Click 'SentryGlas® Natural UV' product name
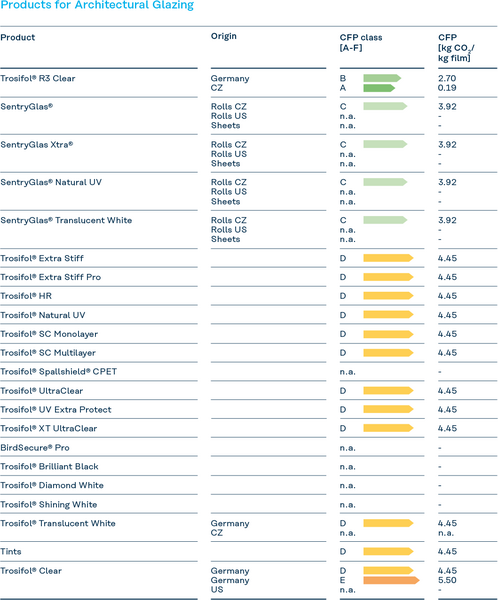Image resolution: width=498 pixels, height=600 pixels. (x=51, y=183)
